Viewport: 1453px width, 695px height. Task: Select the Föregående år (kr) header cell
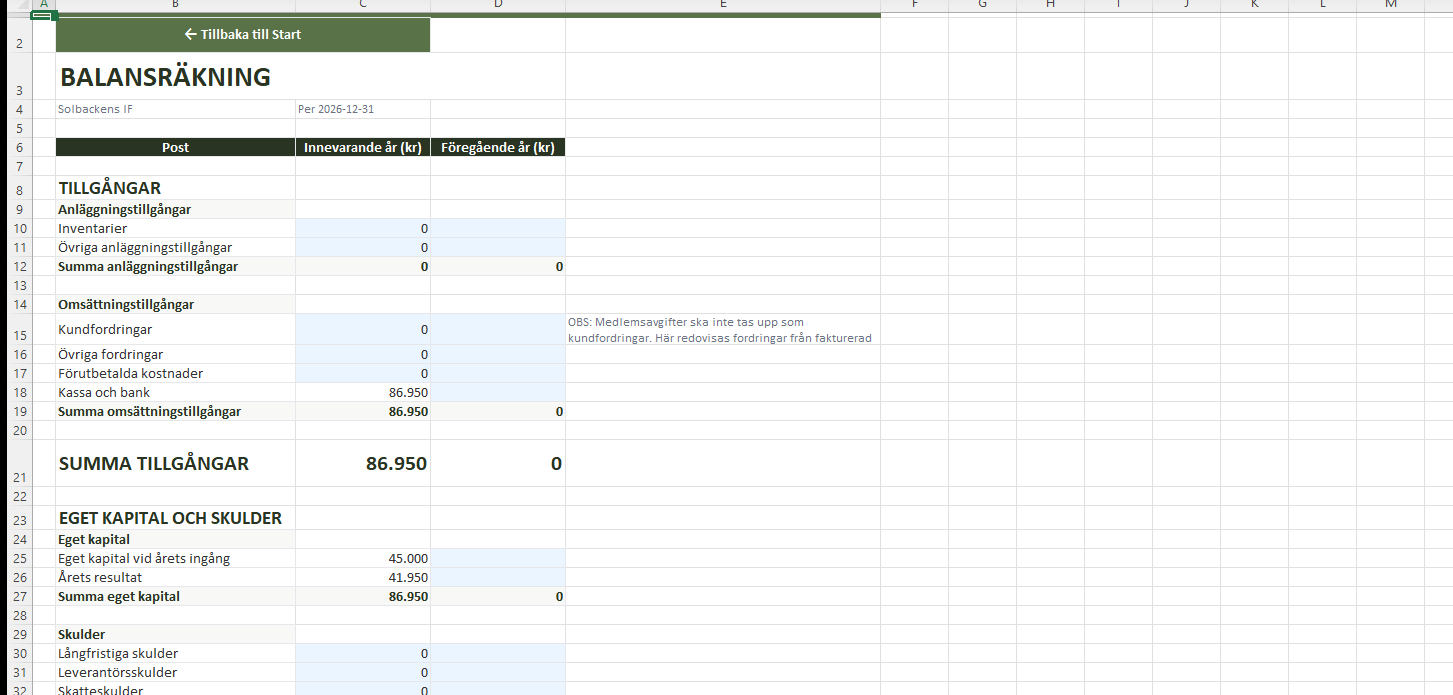[x=497, y=148]
